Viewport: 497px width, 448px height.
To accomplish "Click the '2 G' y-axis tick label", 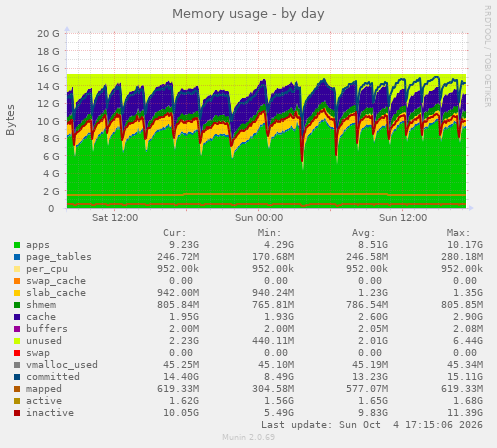I will coord(51,191).
